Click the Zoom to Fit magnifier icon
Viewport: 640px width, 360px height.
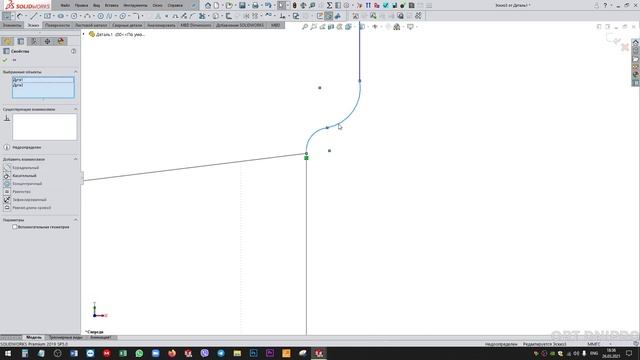[x=305, y=27]
